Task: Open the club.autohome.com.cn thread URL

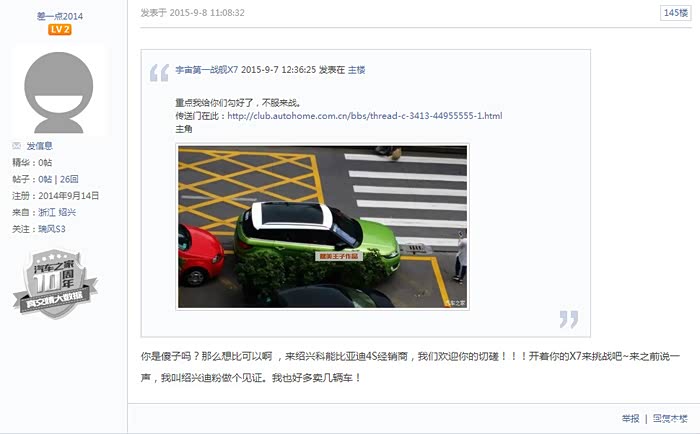Action: pyautogui.click(x=365, y=116)
